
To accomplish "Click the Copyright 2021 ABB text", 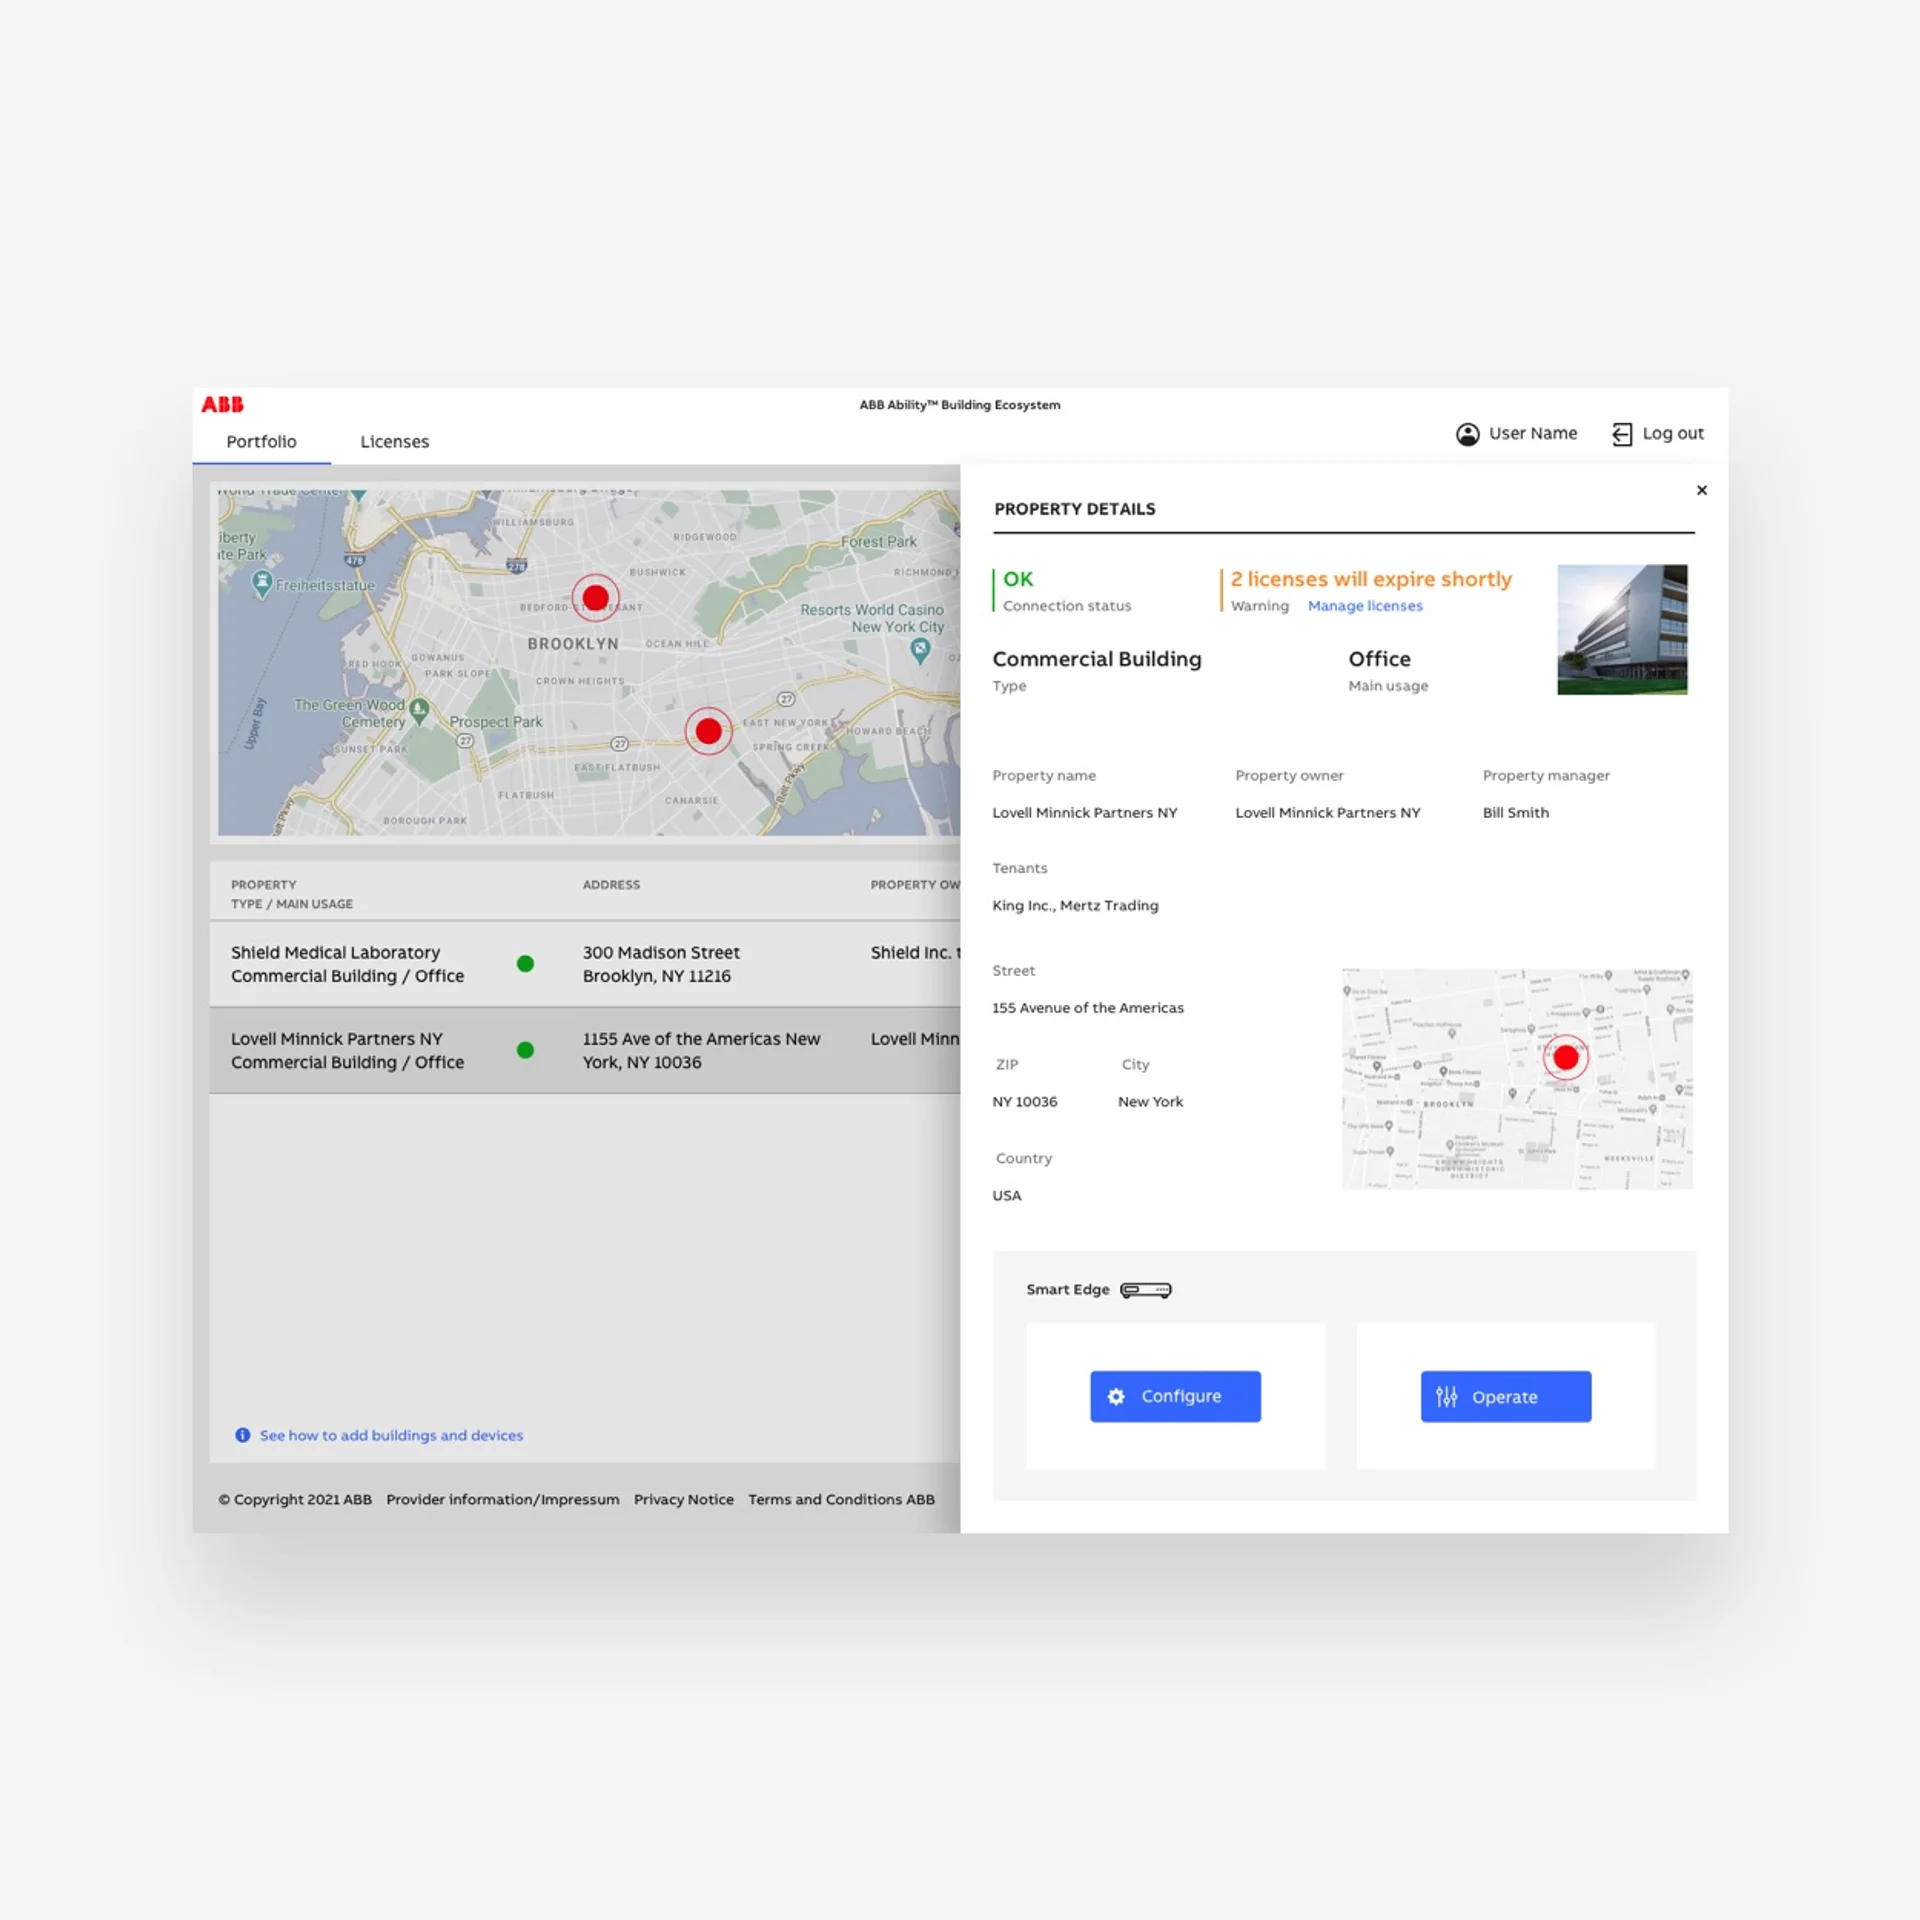I will pyautogui.click(x=295, y=1499).
